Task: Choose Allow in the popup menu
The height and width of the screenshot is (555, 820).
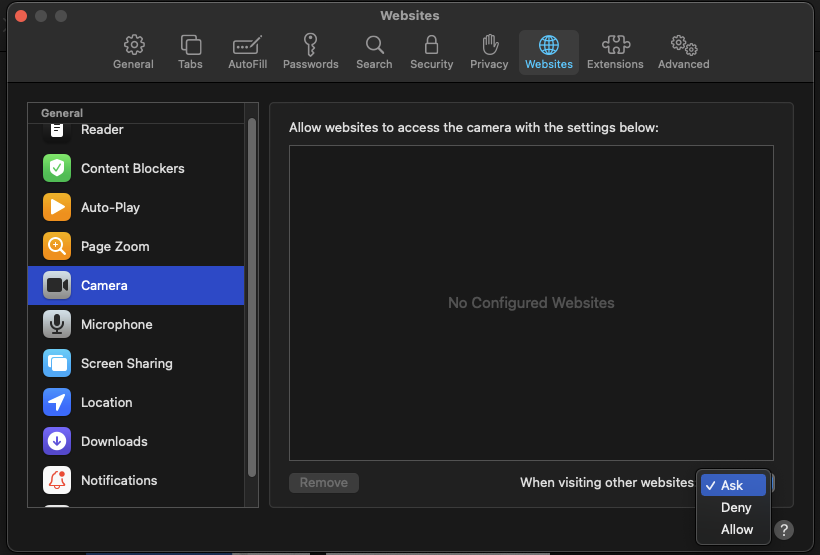Action: [733, 529]
